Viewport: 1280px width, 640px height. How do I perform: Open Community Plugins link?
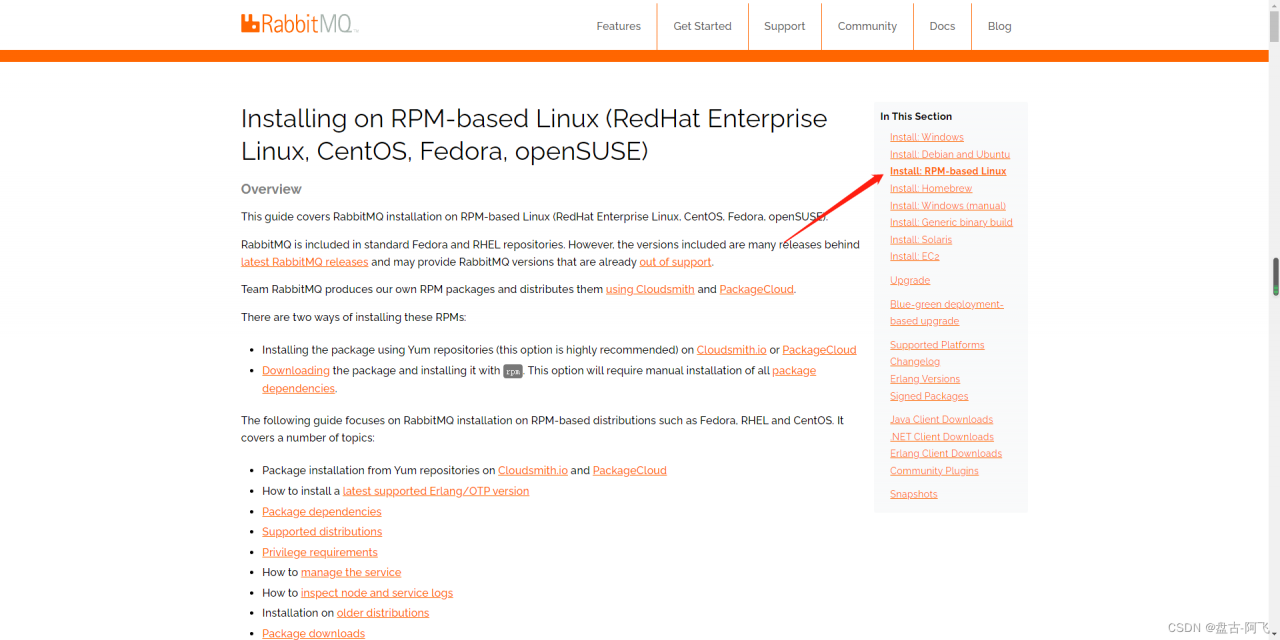point(934,470)
